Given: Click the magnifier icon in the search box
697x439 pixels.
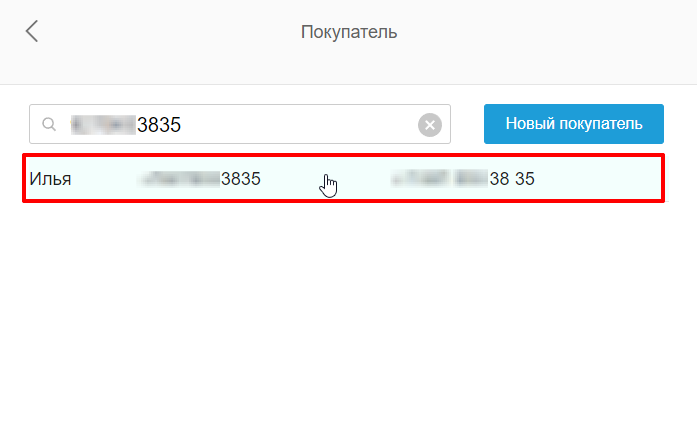Looking at the screenshot, I should [49, 124].
